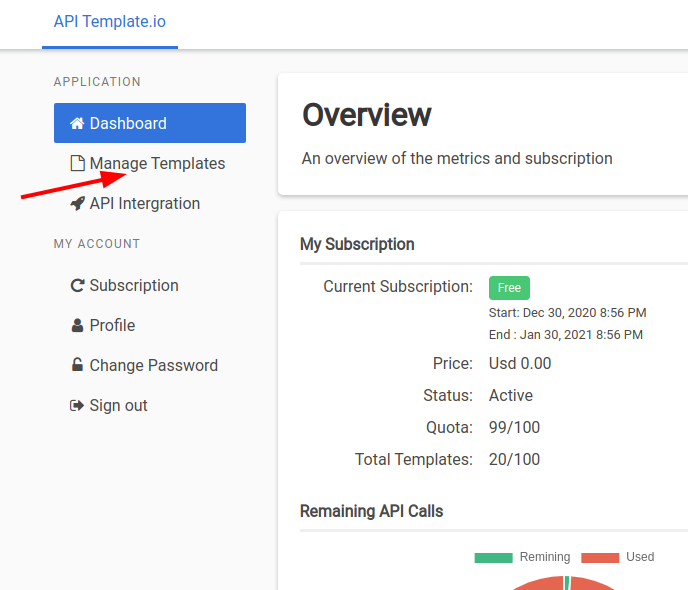Click the Active status value
688x590 pixels.
pyautogui.click(x=511, y=395)
